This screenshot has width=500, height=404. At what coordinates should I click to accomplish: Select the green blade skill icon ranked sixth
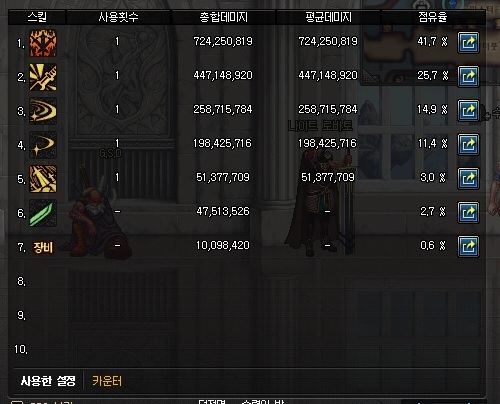[43, 213]
